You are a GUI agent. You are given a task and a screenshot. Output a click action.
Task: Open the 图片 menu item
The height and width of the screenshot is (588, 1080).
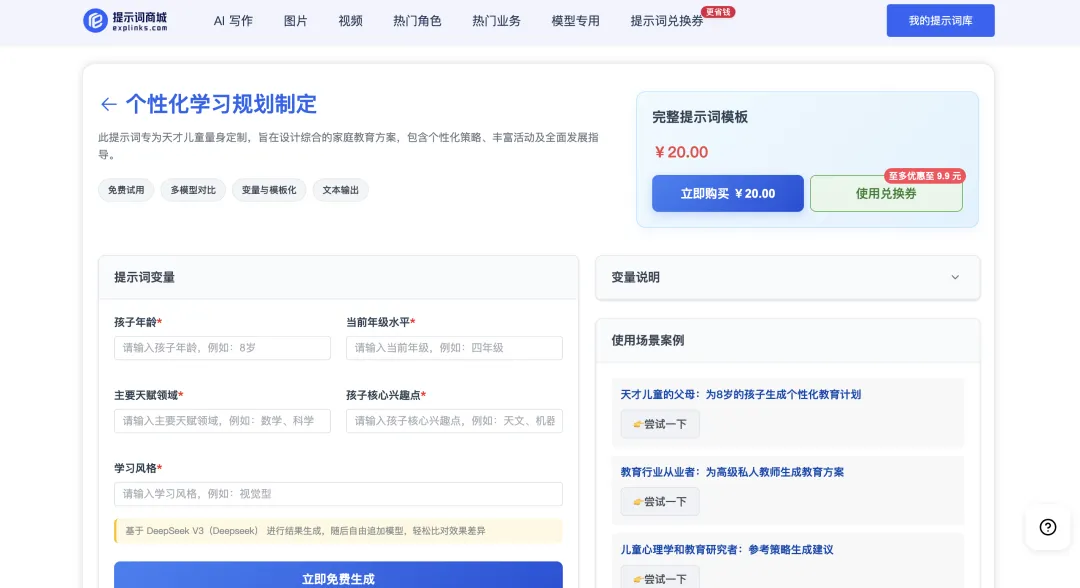coord(295,21)
